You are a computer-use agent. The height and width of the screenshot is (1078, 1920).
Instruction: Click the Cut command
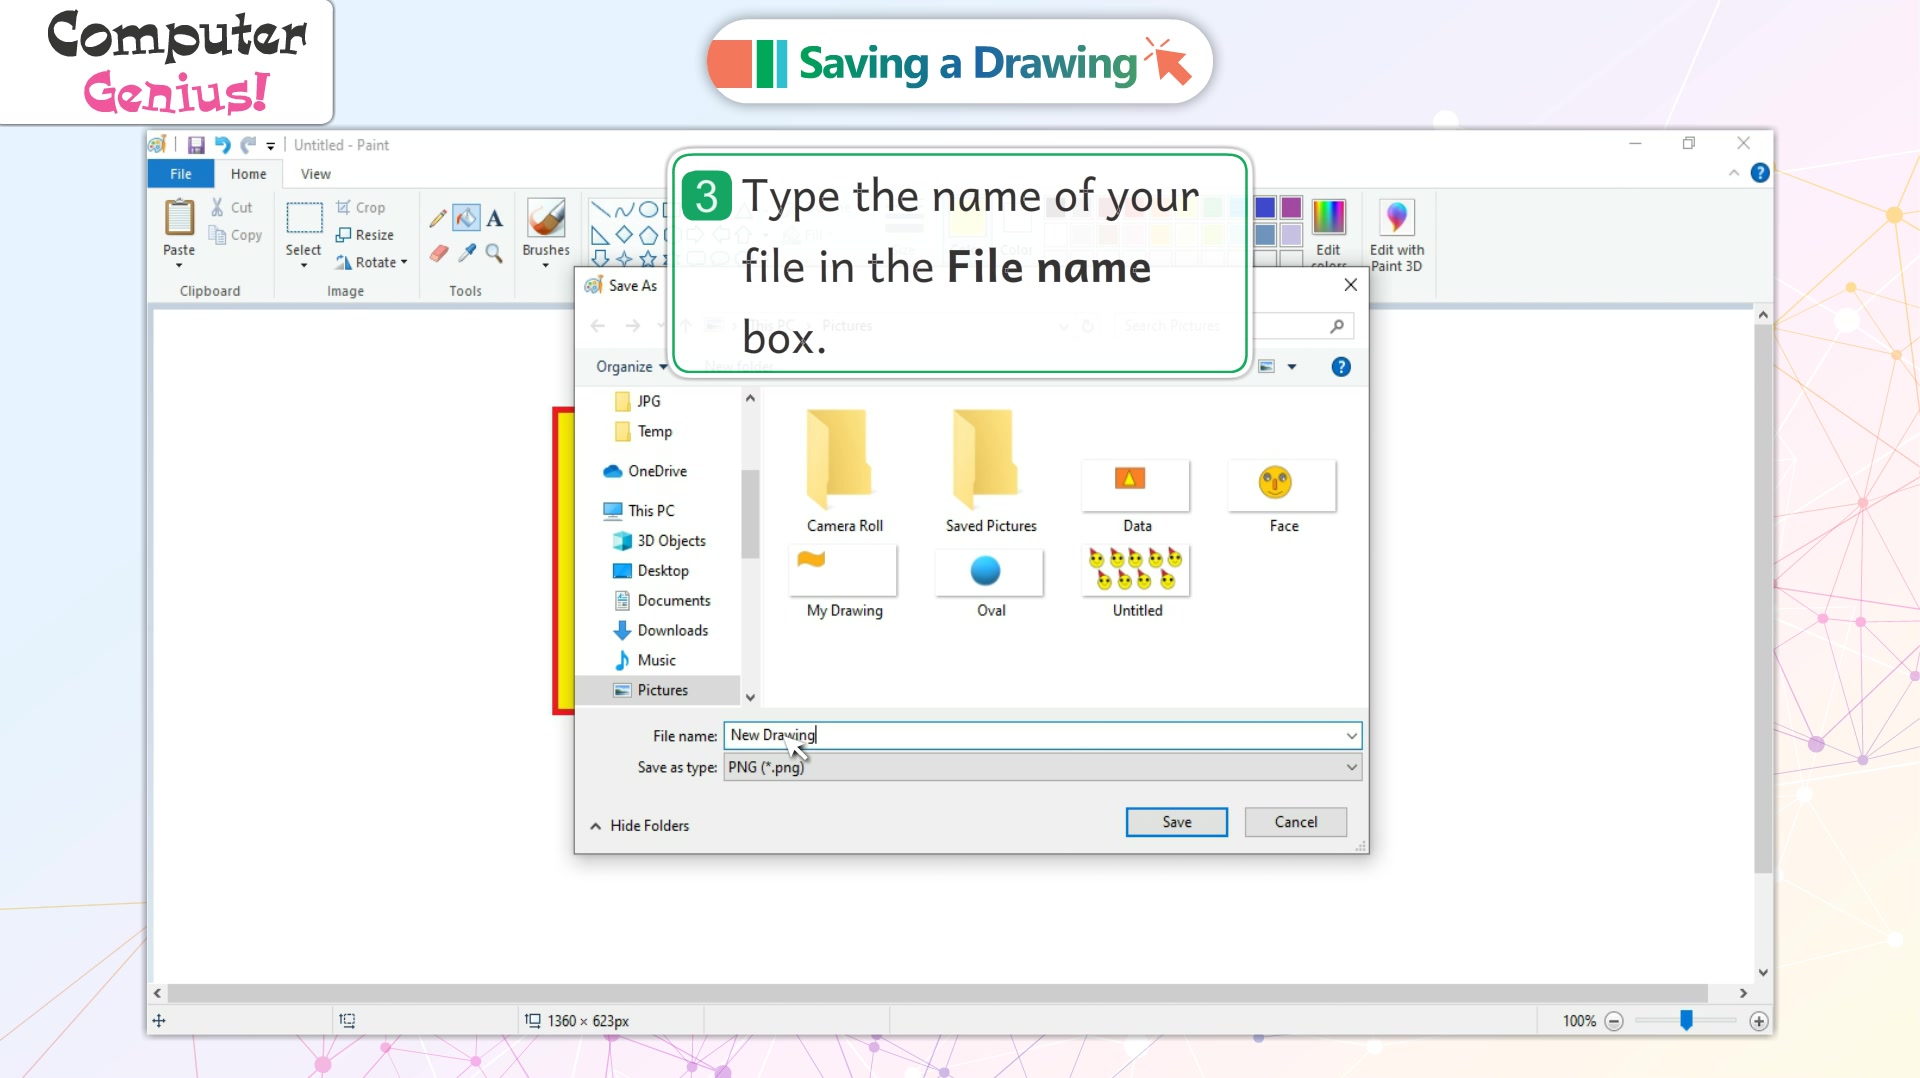coord(231,208)
